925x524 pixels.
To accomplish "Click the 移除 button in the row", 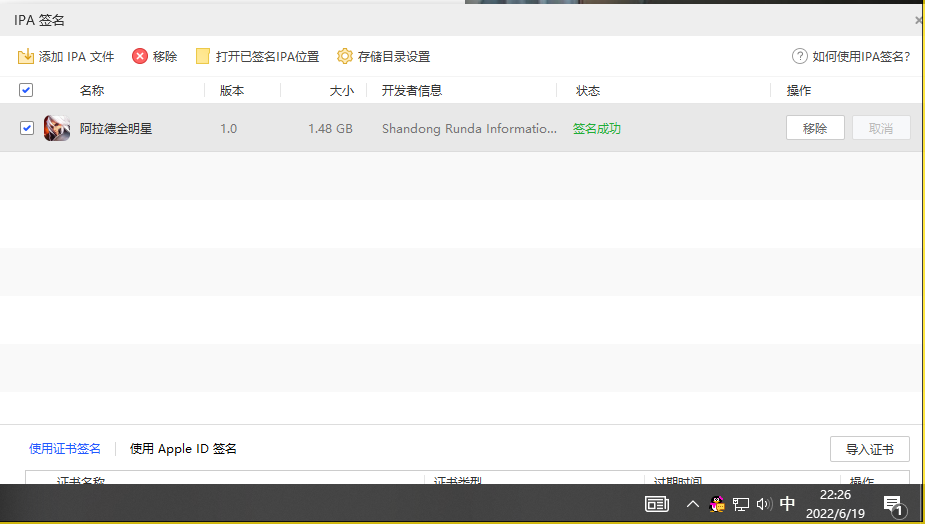I will coord(815,128).
